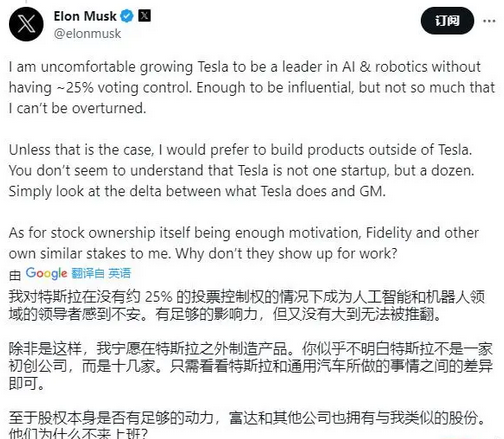Click the Chinese paragraph beginning 我对特斯拉
The image size is (504, 439).
(247, 306)
